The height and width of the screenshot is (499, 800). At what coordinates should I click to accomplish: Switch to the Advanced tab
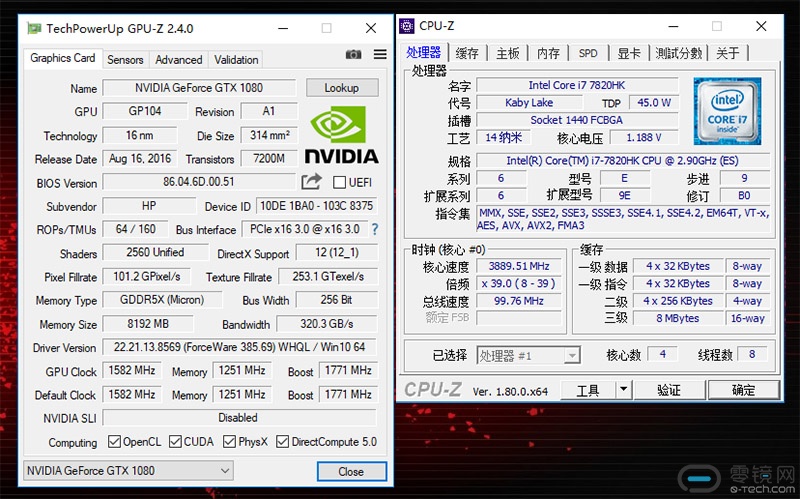click(x=179, y=60)
